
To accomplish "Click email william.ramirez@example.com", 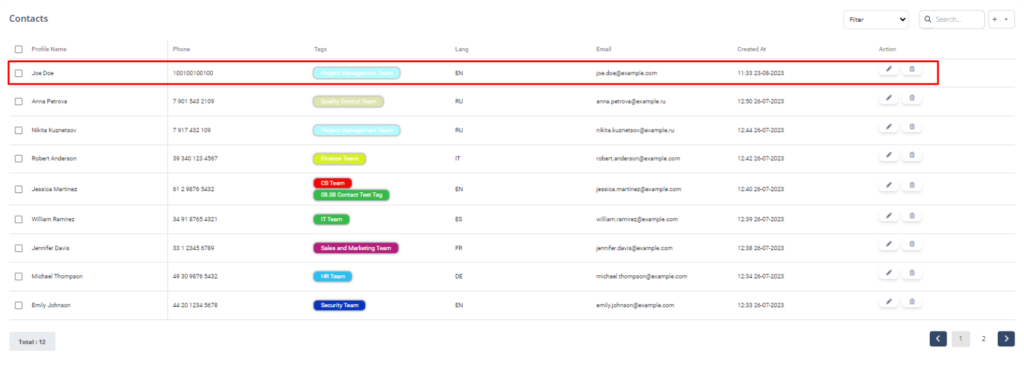I will click(637, 219).
